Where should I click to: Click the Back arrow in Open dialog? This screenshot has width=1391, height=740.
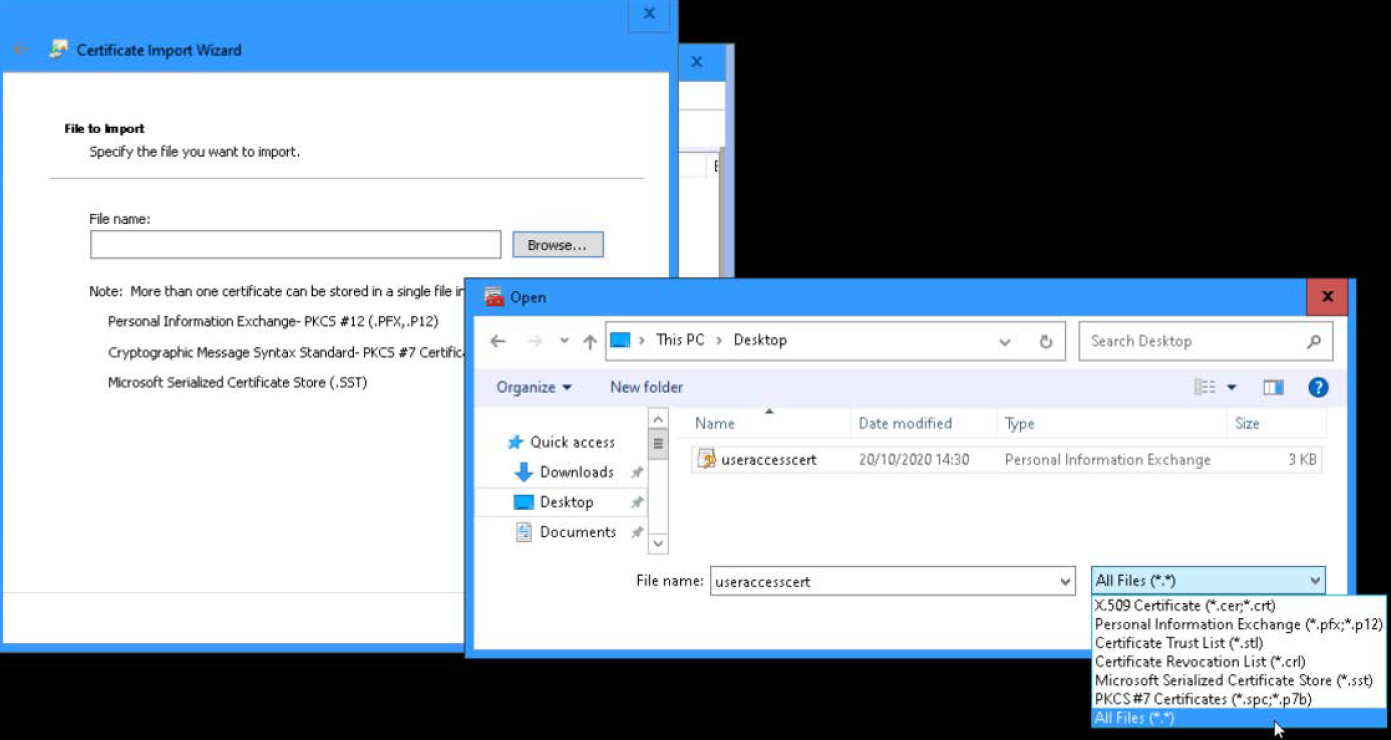tap(498, 341)
